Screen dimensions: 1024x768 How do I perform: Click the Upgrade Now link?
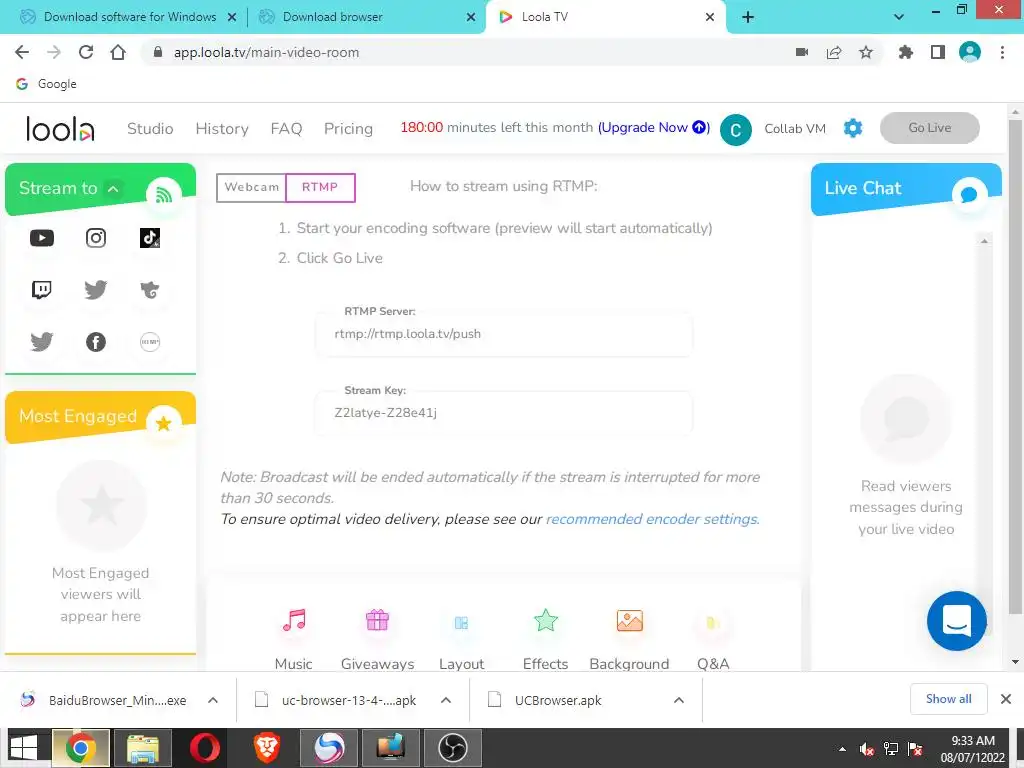tap(654, 127)
